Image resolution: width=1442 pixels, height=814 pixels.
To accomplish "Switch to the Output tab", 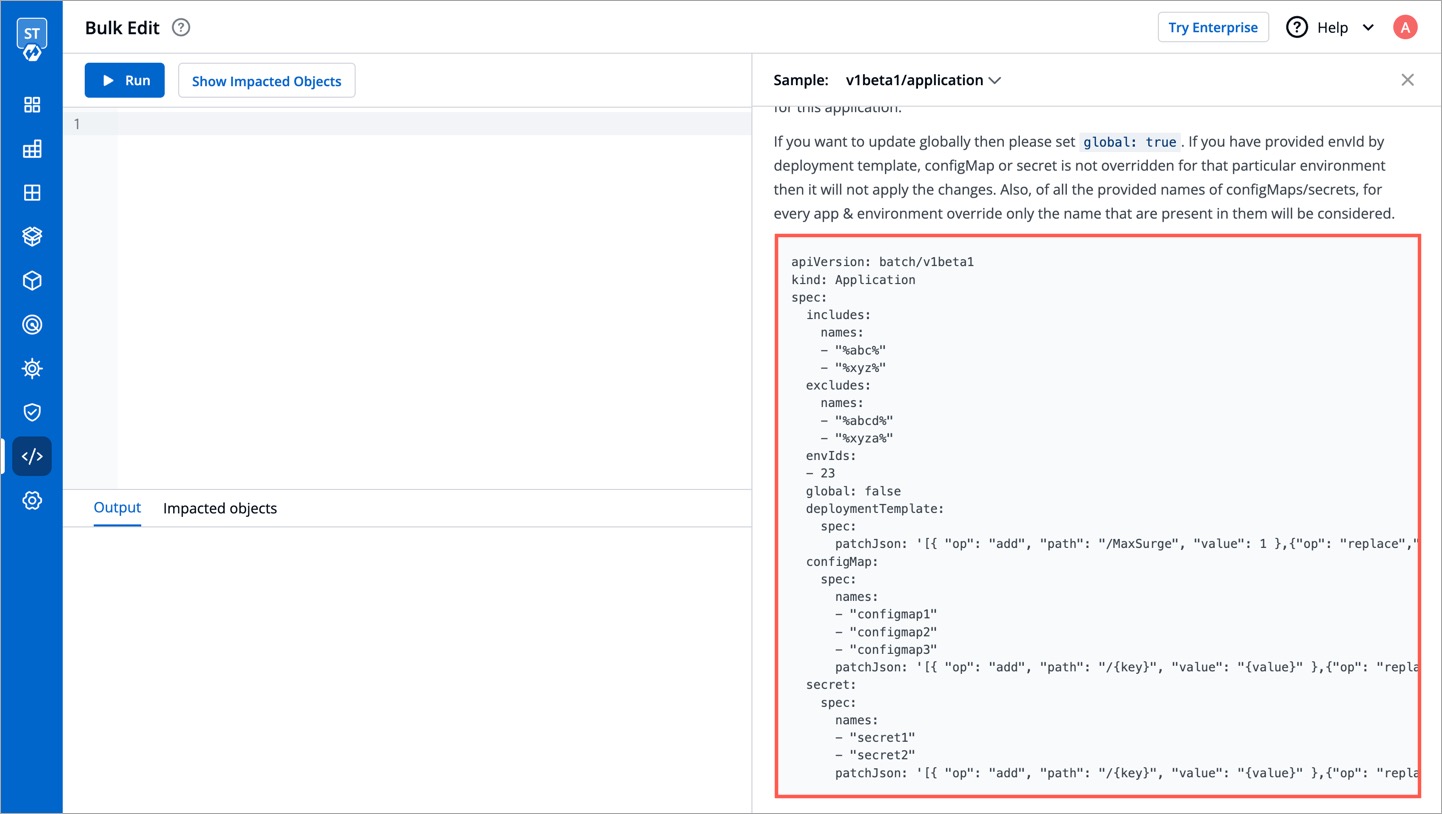I will tap(117, 508).
